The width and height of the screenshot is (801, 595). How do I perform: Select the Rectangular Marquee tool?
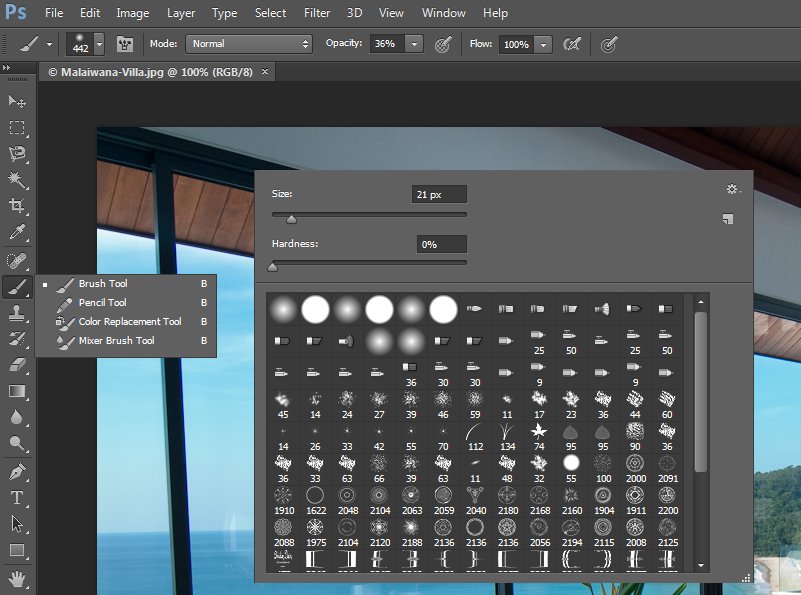pyautogui.click(x=17, y=128)
